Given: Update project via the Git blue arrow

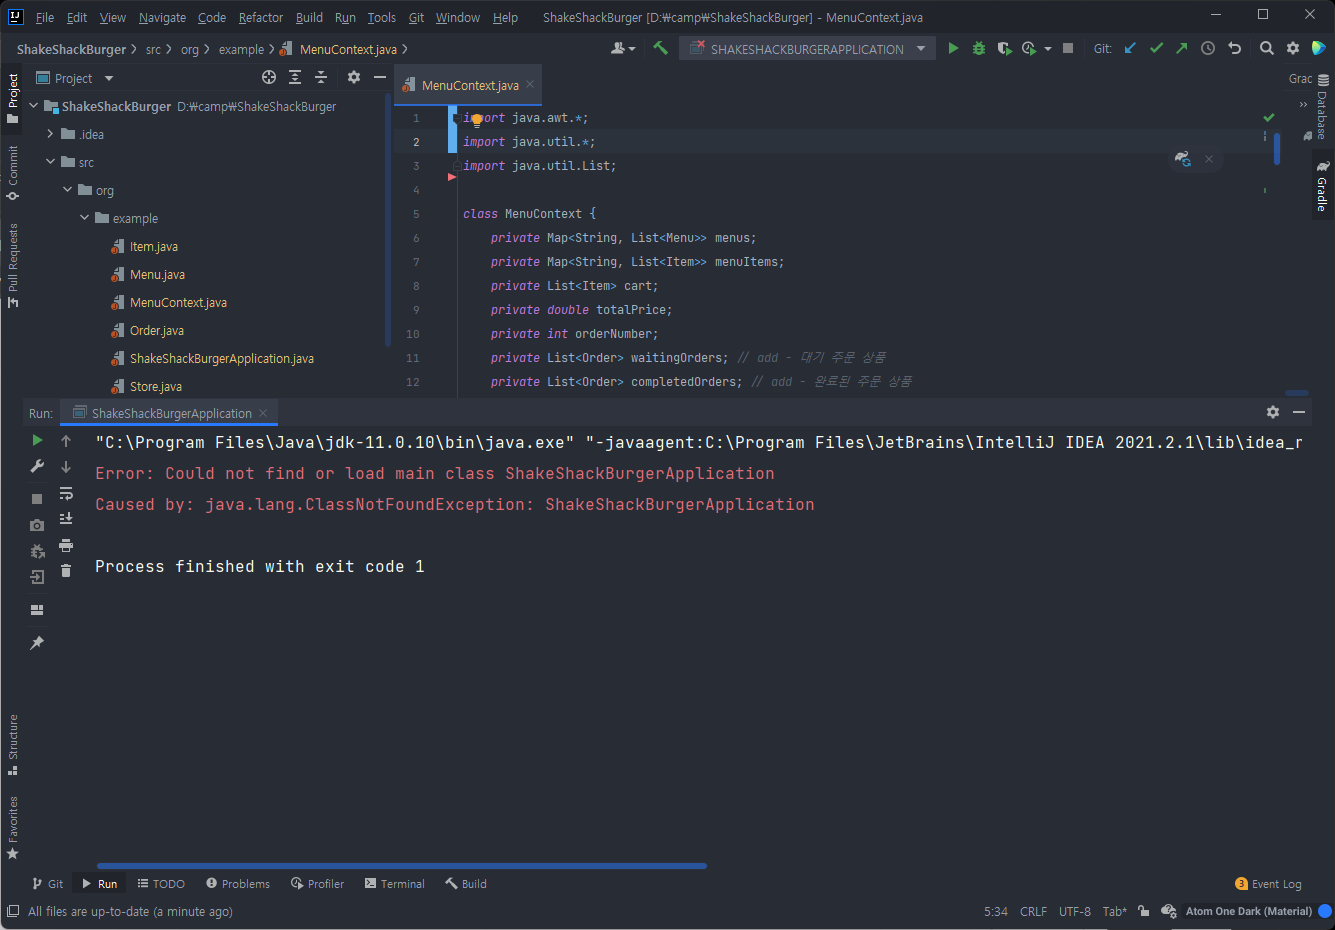Looking at the screenshot, I should click(x=1130, y=48).
